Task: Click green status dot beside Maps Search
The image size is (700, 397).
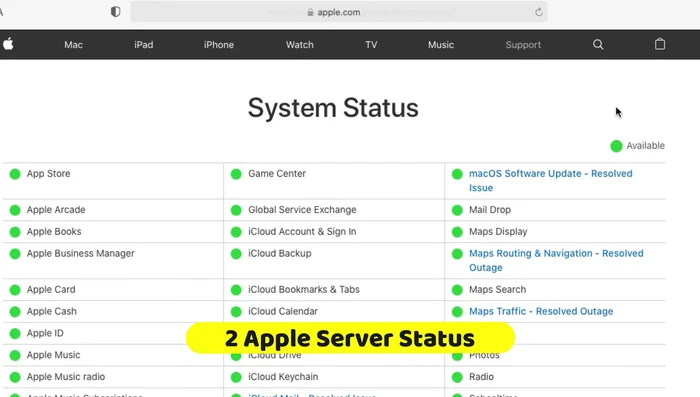Action: click(x=457, y=290)
